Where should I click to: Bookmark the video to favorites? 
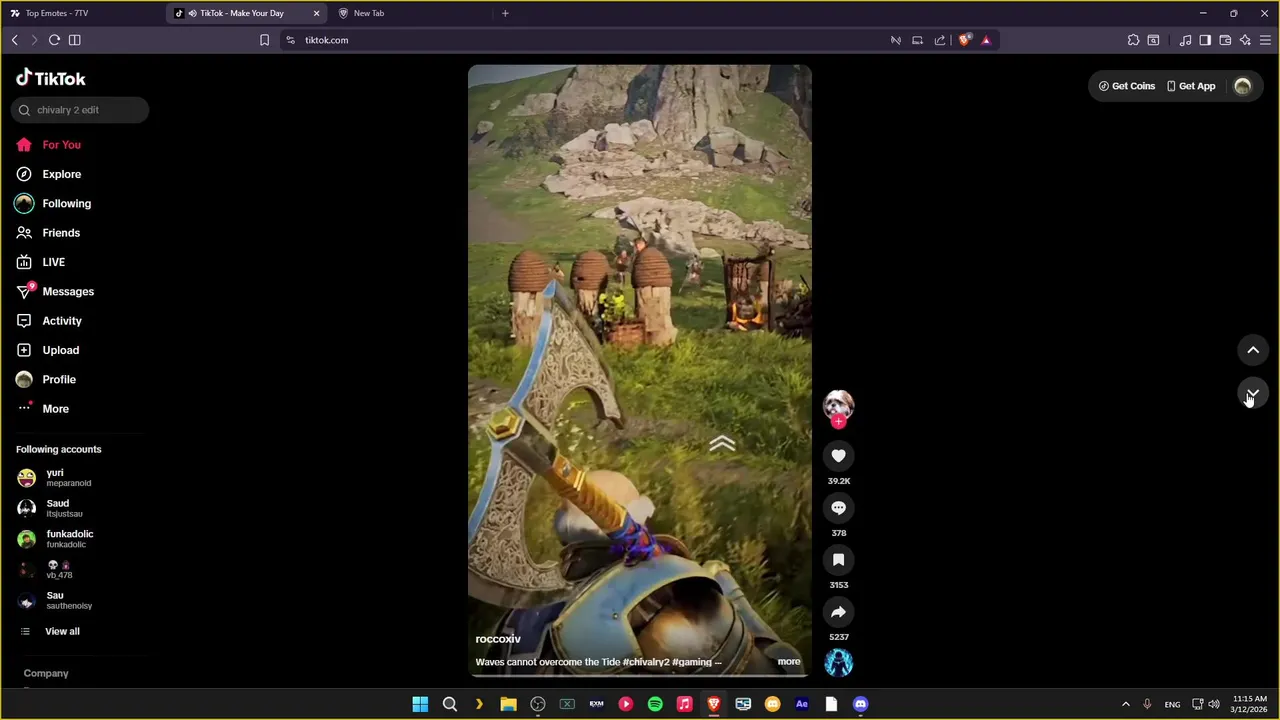[x=838, y=560]
